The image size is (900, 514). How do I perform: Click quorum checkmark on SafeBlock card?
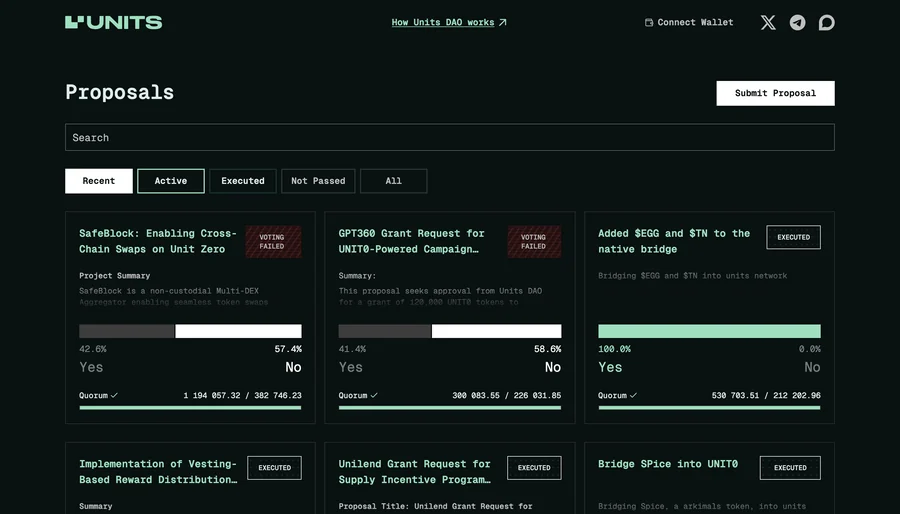coord(114,395)
